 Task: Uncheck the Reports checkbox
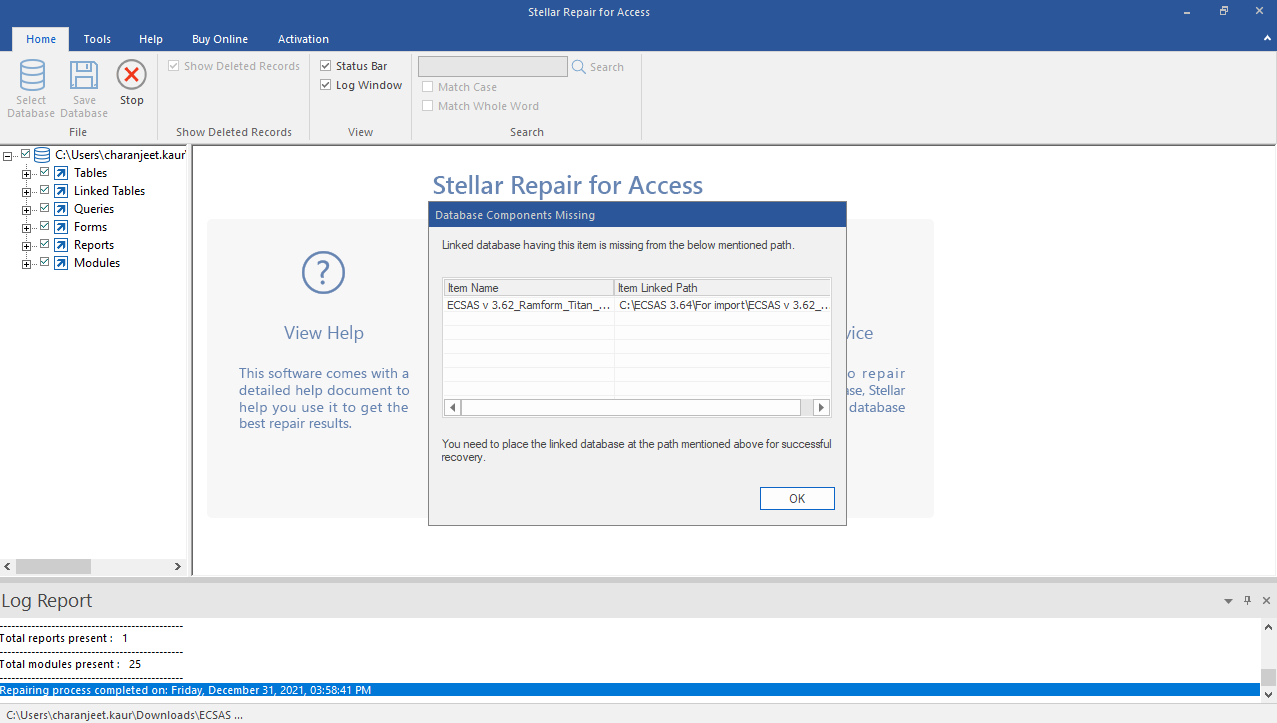point(44,244)
